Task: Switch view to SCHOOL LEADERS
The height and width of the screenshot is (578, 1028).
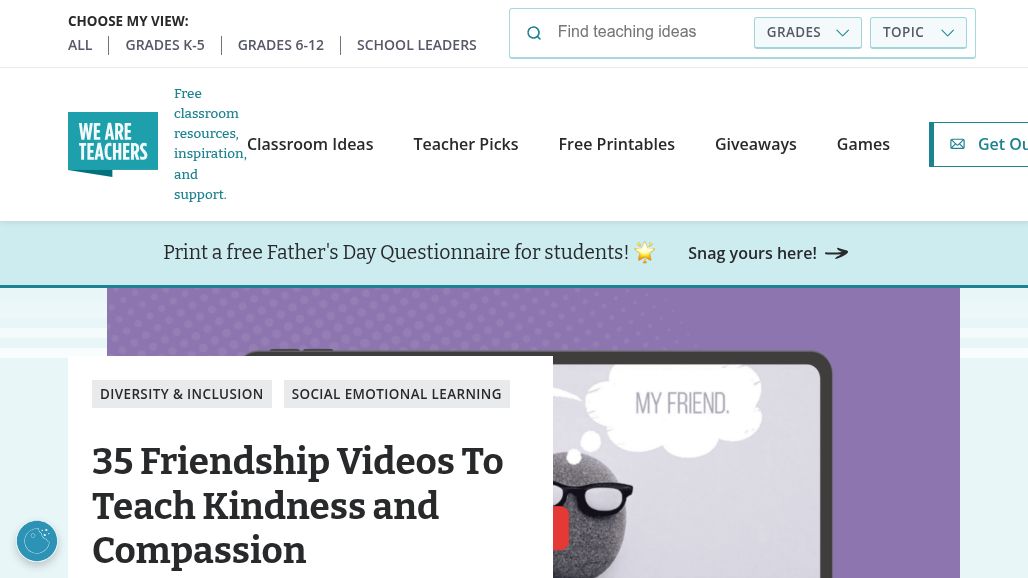Action: pos(416,45)
